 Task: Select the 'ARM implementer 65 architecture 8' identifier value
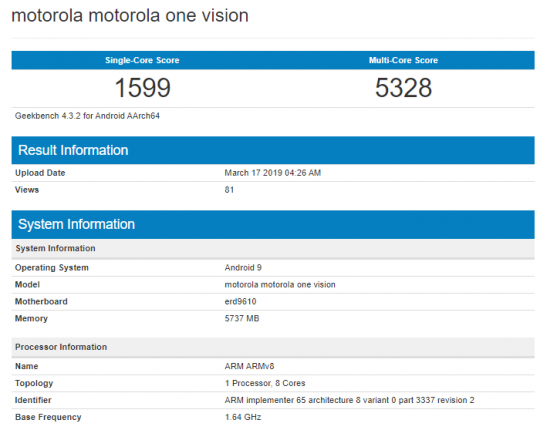pos(349,400)
